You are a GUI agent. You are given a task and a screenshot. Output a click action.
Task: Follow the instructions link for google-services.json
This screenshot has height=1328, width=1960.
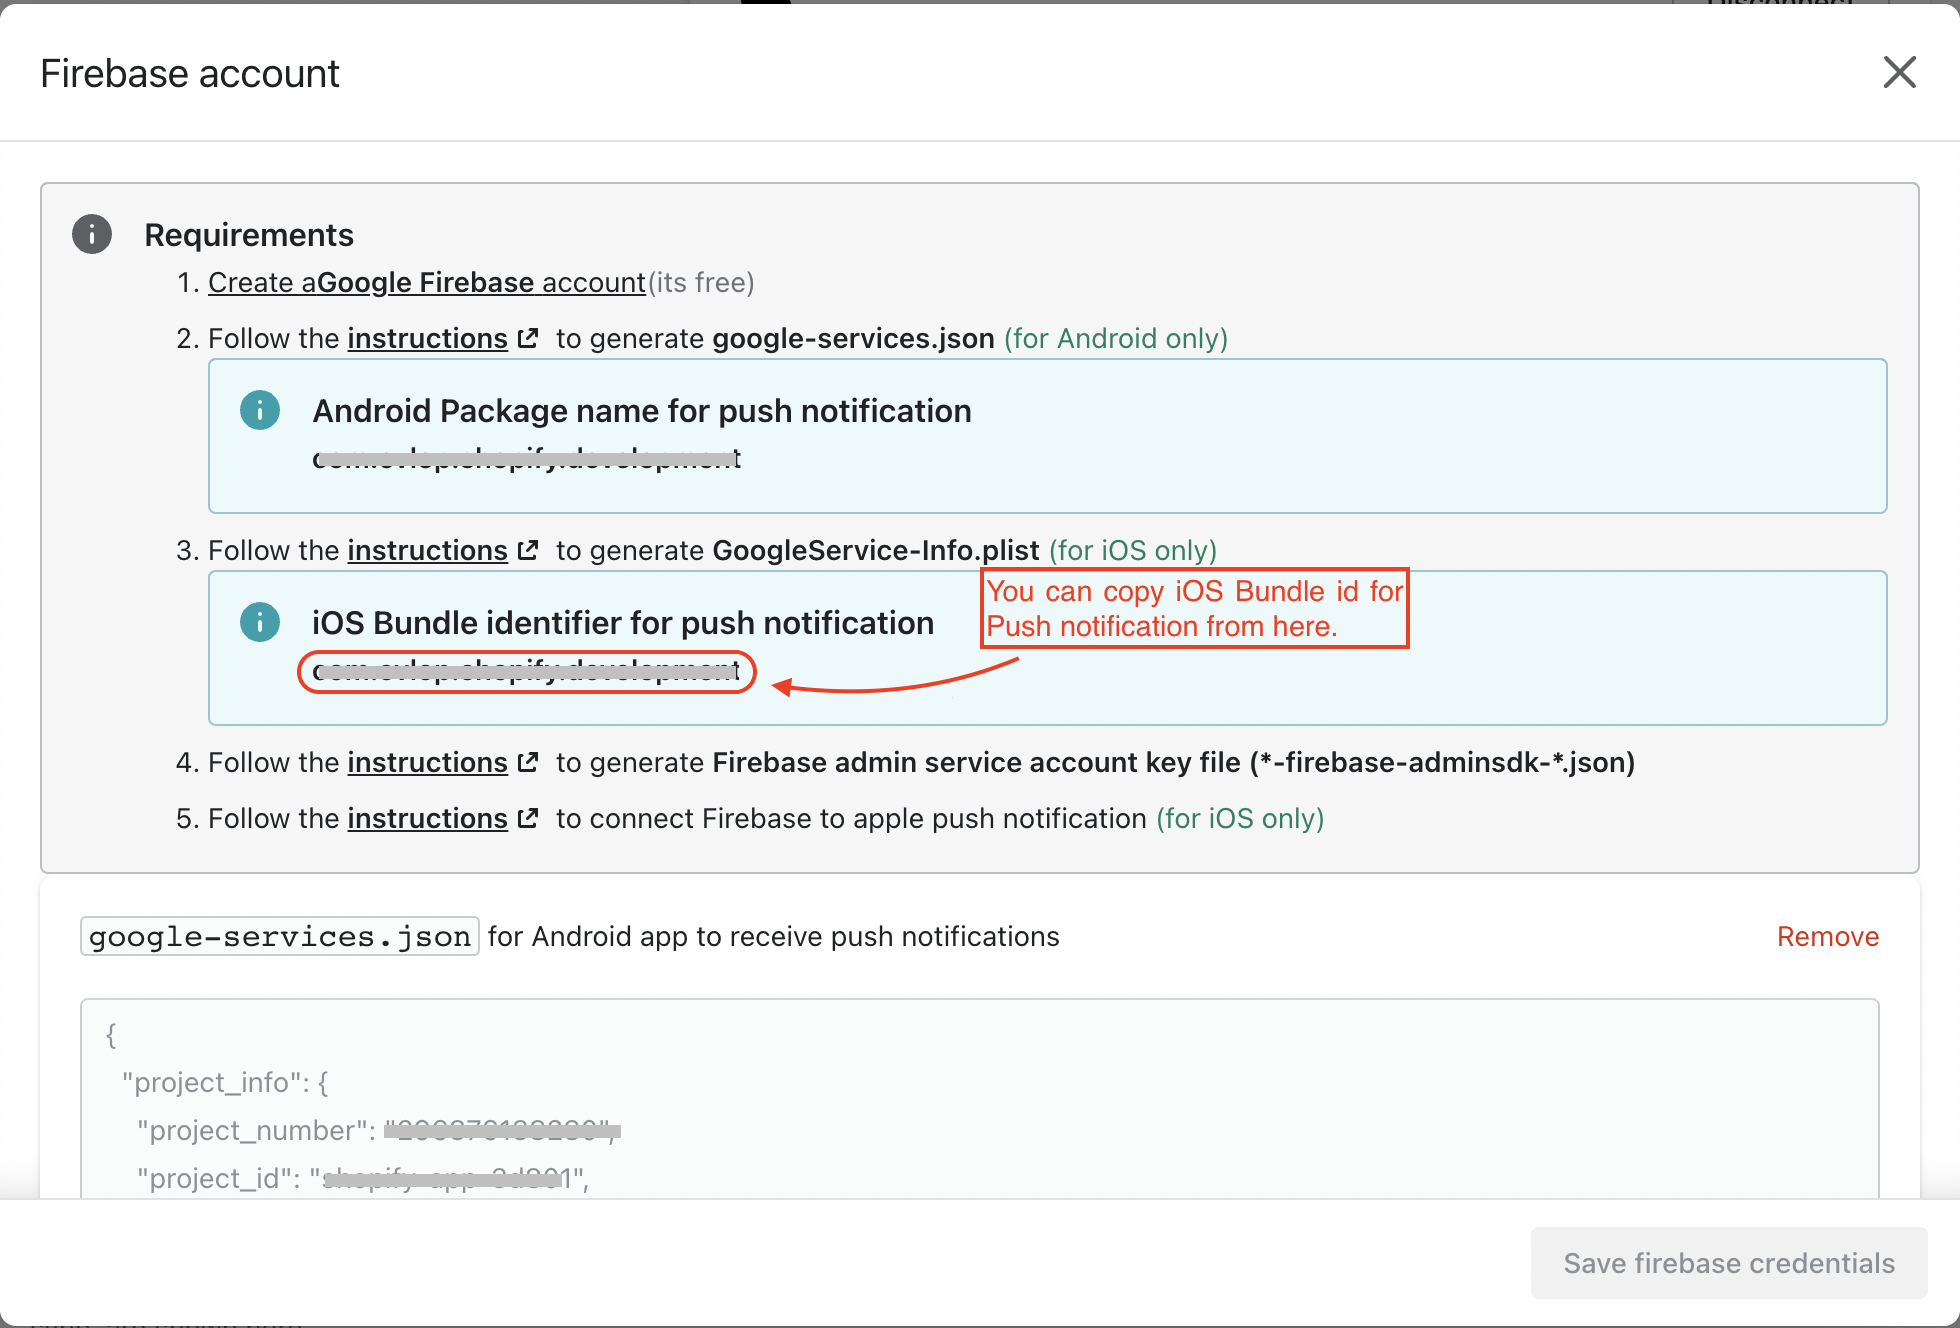click(x=427, y=339)
